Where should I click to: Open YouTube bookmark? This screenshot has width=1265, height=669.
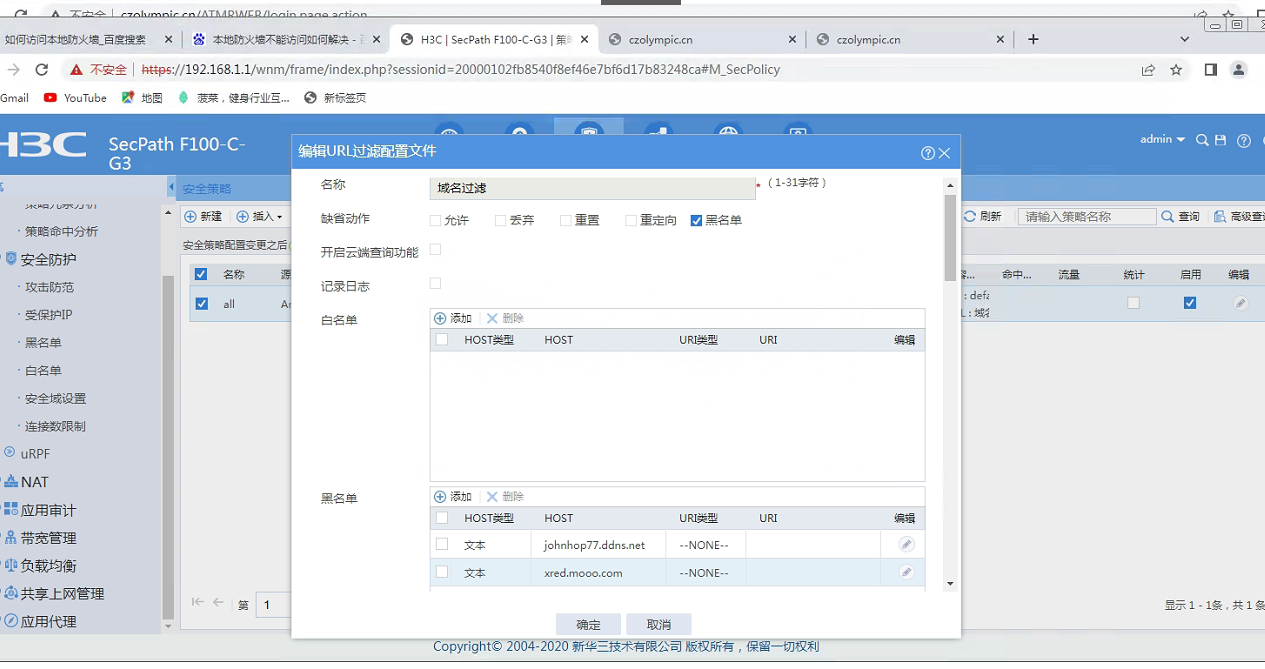(x=75, y=98)
